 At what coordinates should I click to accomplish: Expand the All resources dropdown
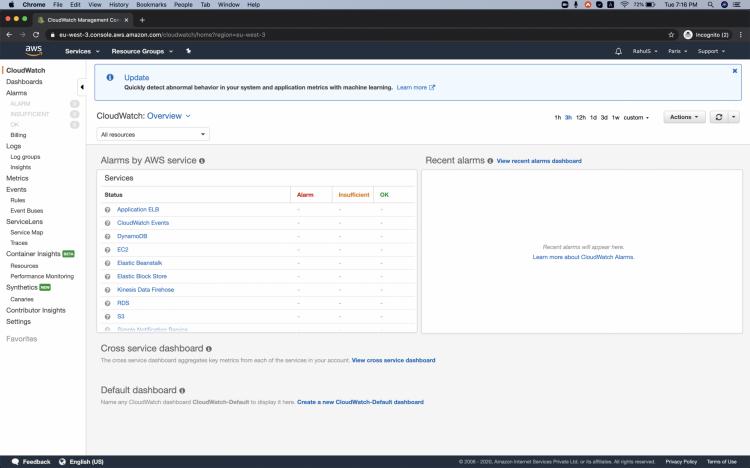(x=153, y=134)
